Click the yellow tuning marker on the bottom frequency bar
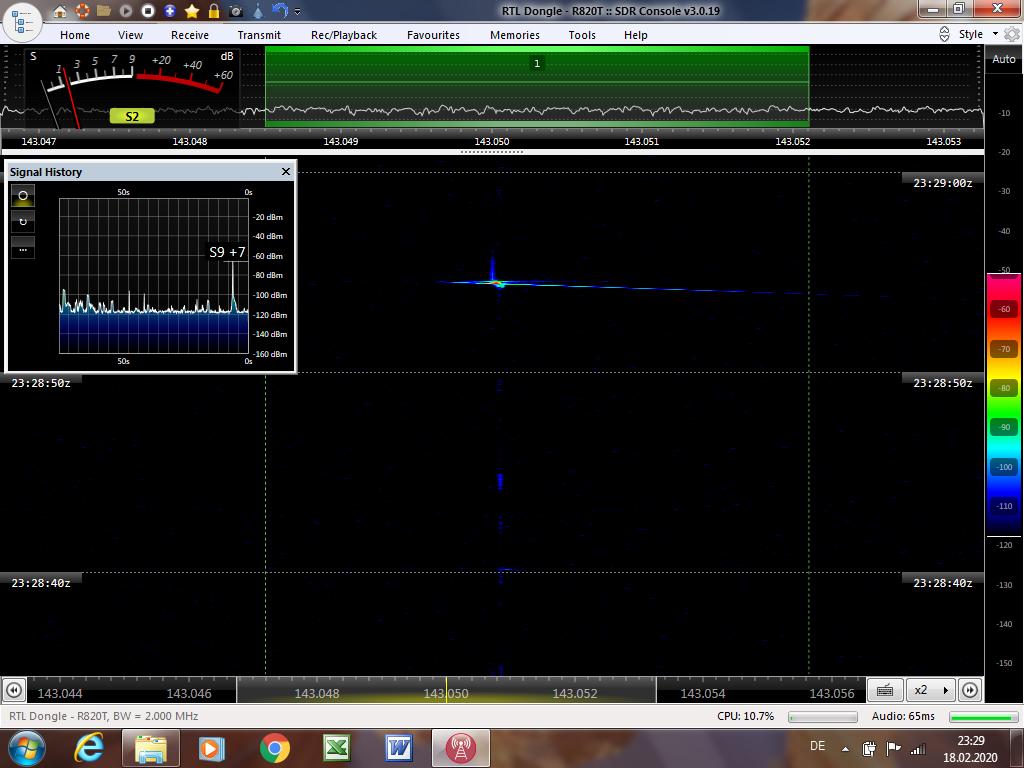 [447, 690]
